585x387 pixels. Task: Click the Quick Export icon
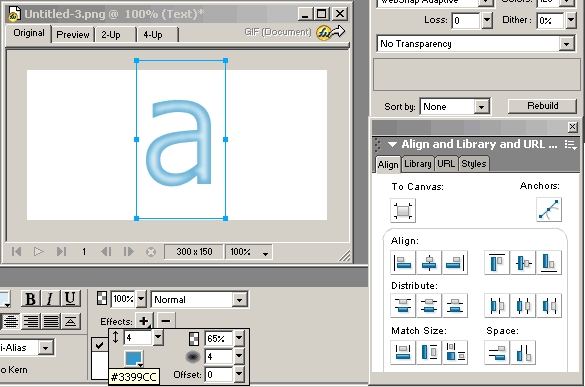(331, 32)
